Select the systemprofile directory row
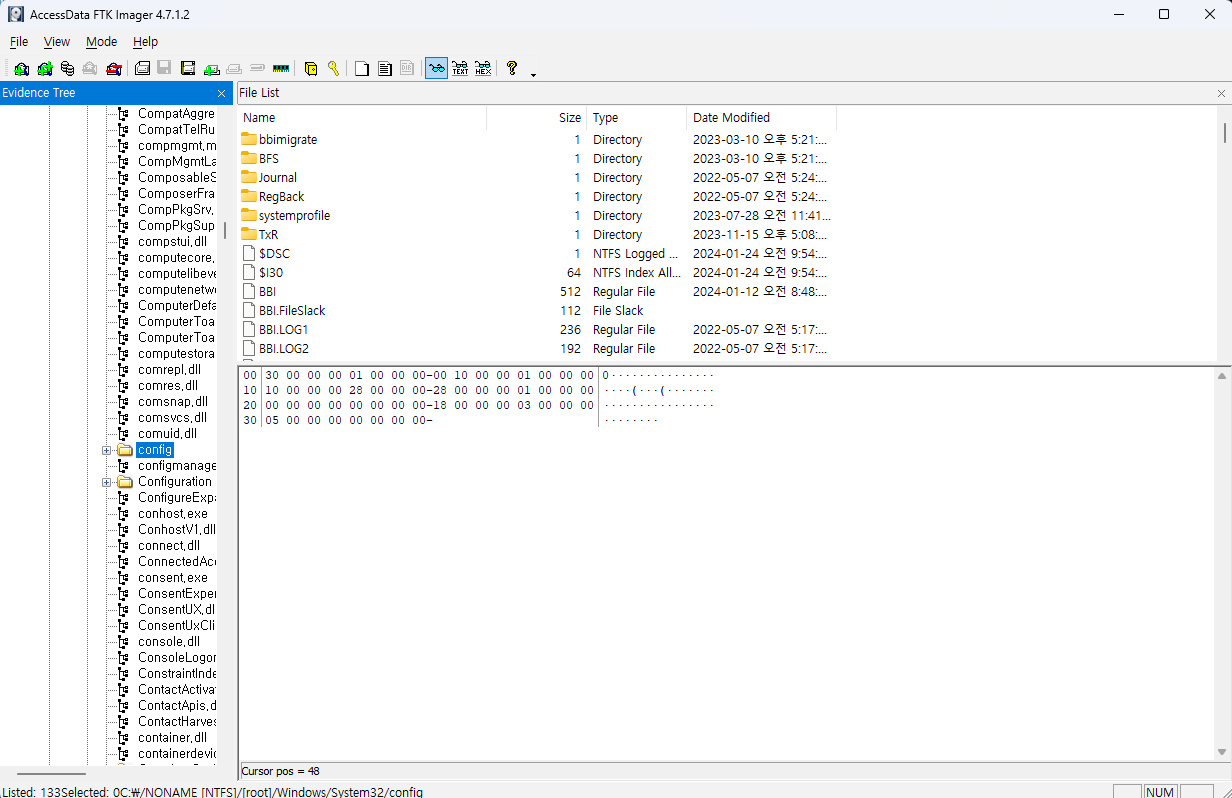1232x798 pixels. 536,216
